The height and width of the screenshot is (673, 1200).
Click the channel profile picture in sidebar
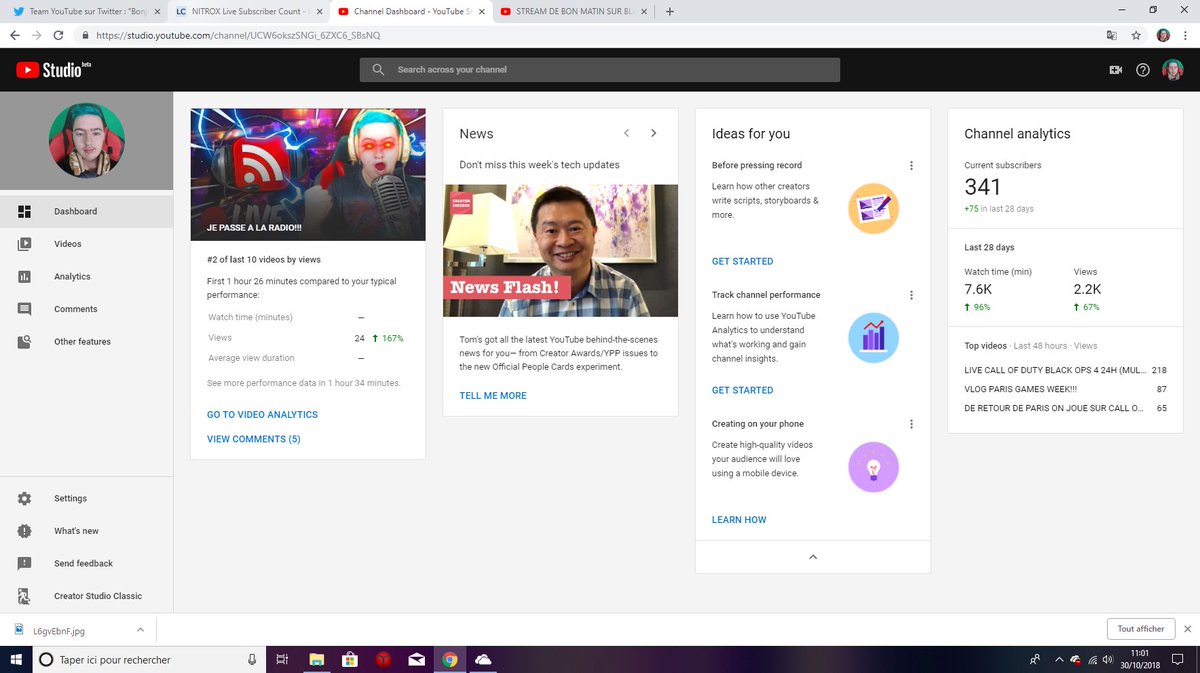(x=87, y=141)
